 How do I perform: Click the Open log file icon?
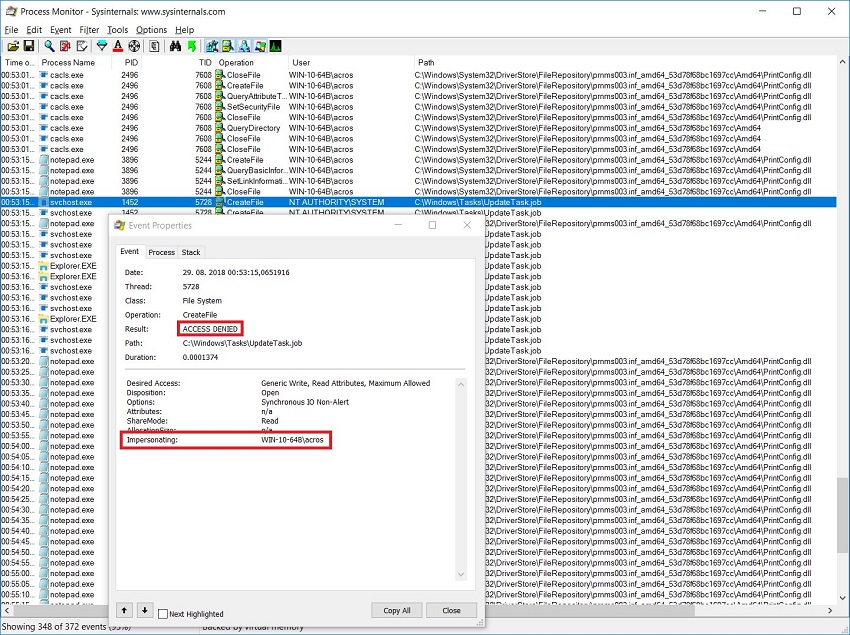point(13,46)
